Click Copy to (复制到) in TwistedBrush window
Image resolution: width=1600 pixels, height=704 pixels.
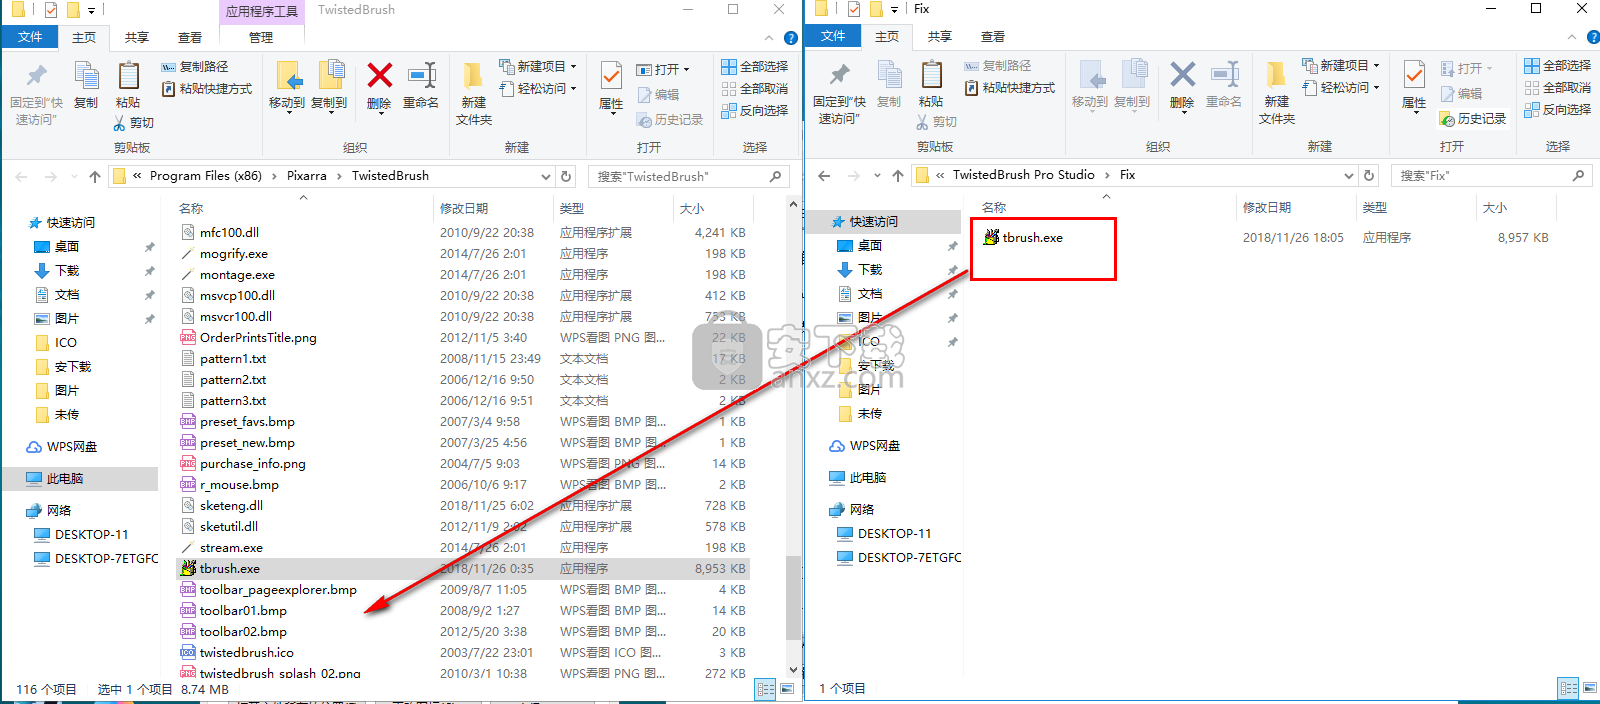(329, 85)
